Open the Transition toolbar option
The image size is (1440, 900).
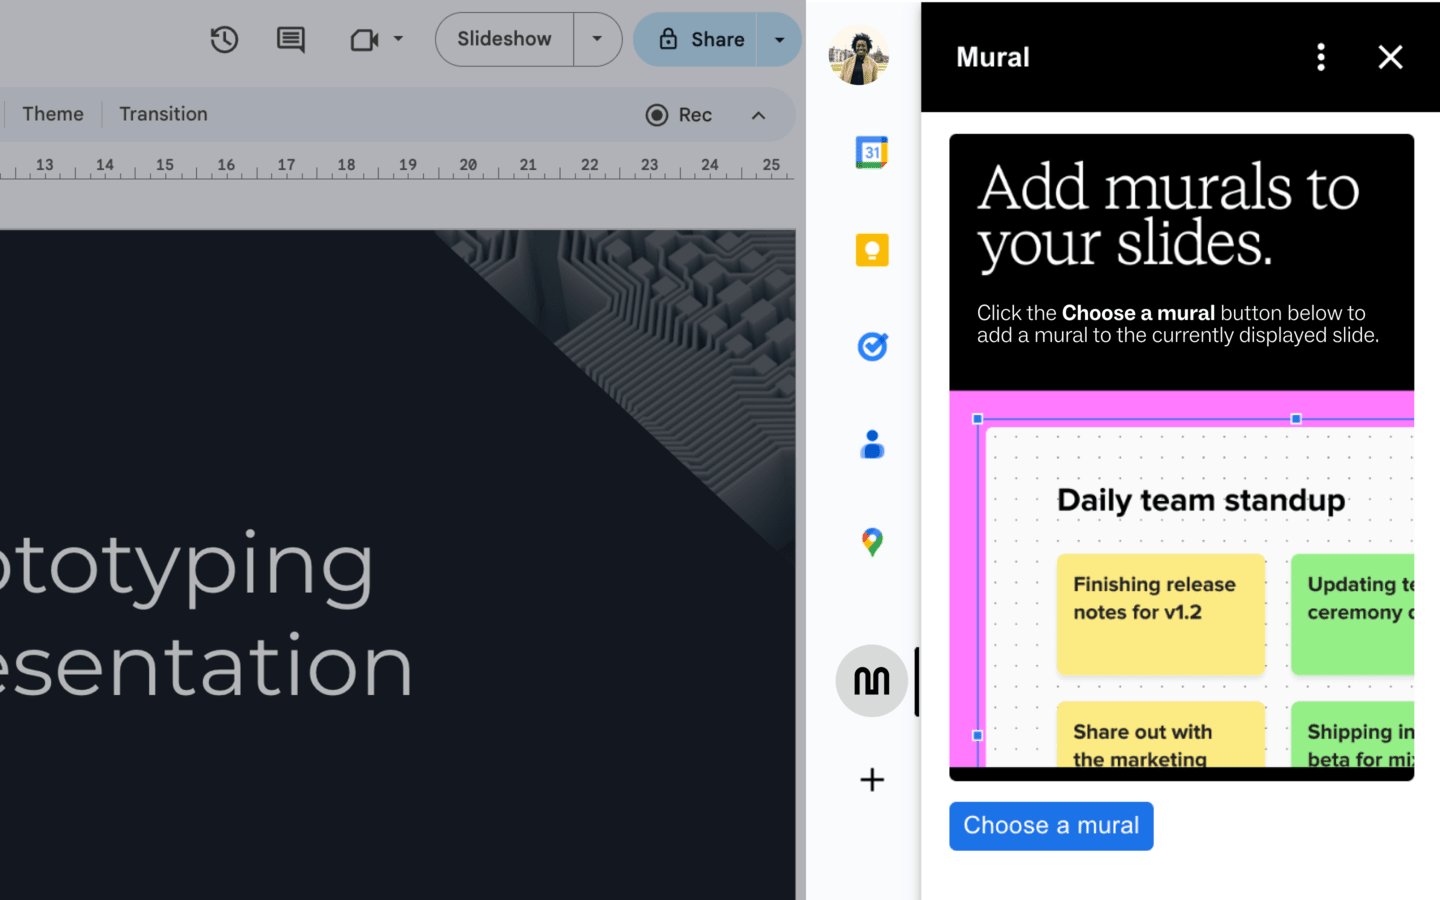tap(163, 114)
